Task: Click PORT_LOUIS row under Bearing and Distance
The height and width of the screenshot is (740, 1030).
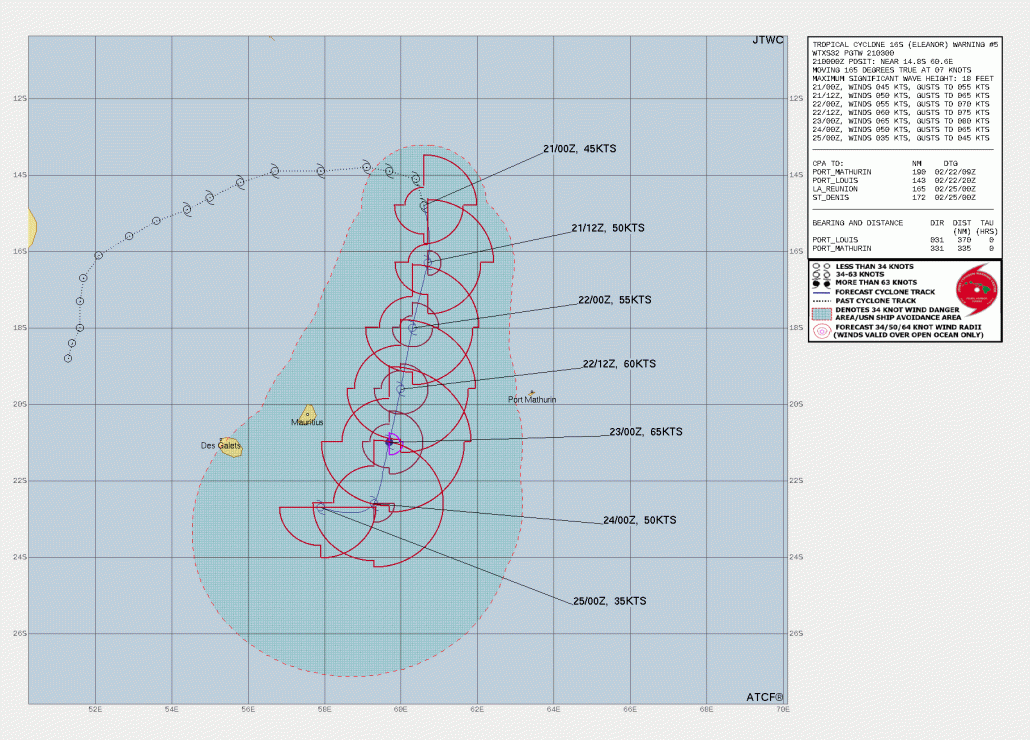Action: click(903, 240)
